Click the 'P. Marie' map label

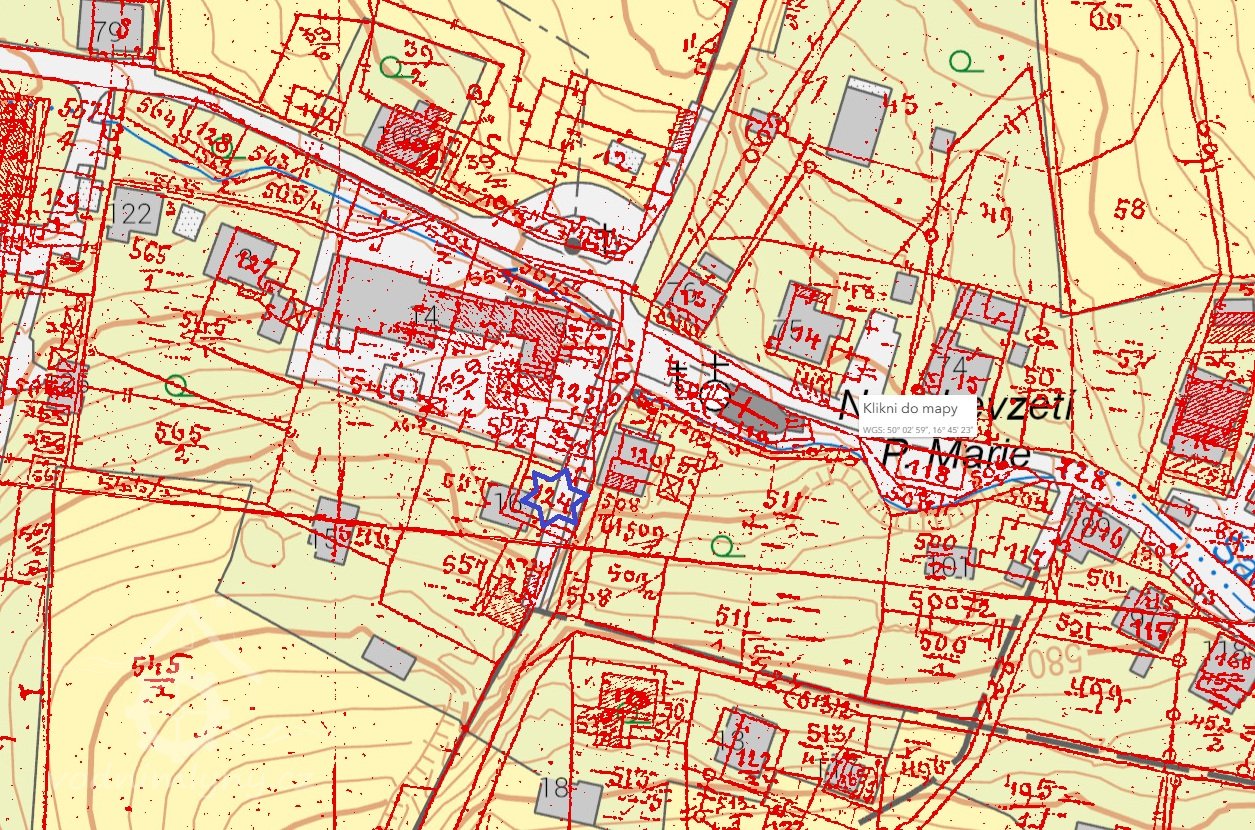[956, 455]
